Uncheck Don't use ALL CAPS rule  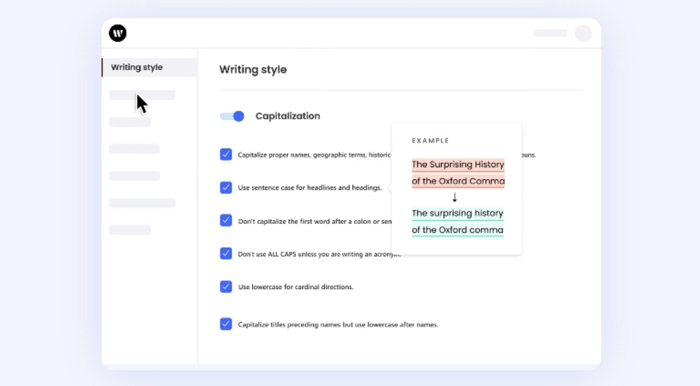pyautogui.click(x=226, y=253)
